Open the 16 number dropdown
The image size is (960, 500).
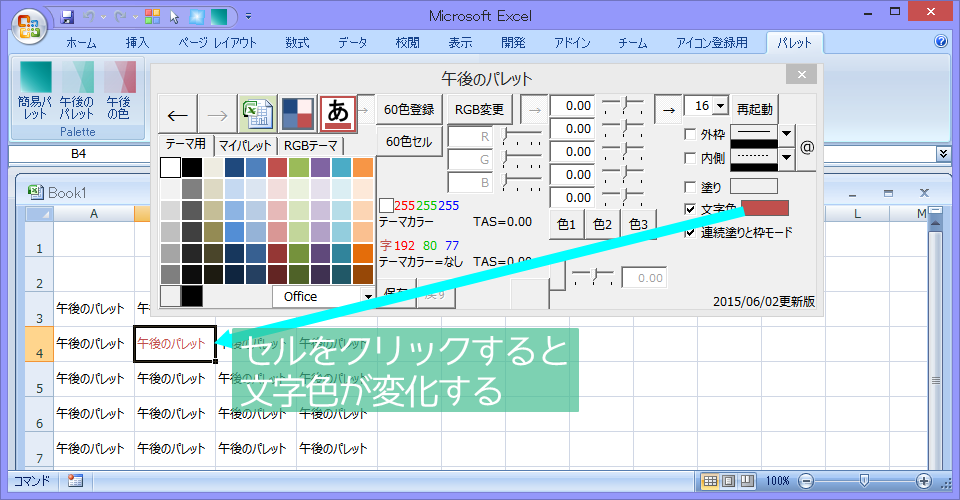point(721,106)
